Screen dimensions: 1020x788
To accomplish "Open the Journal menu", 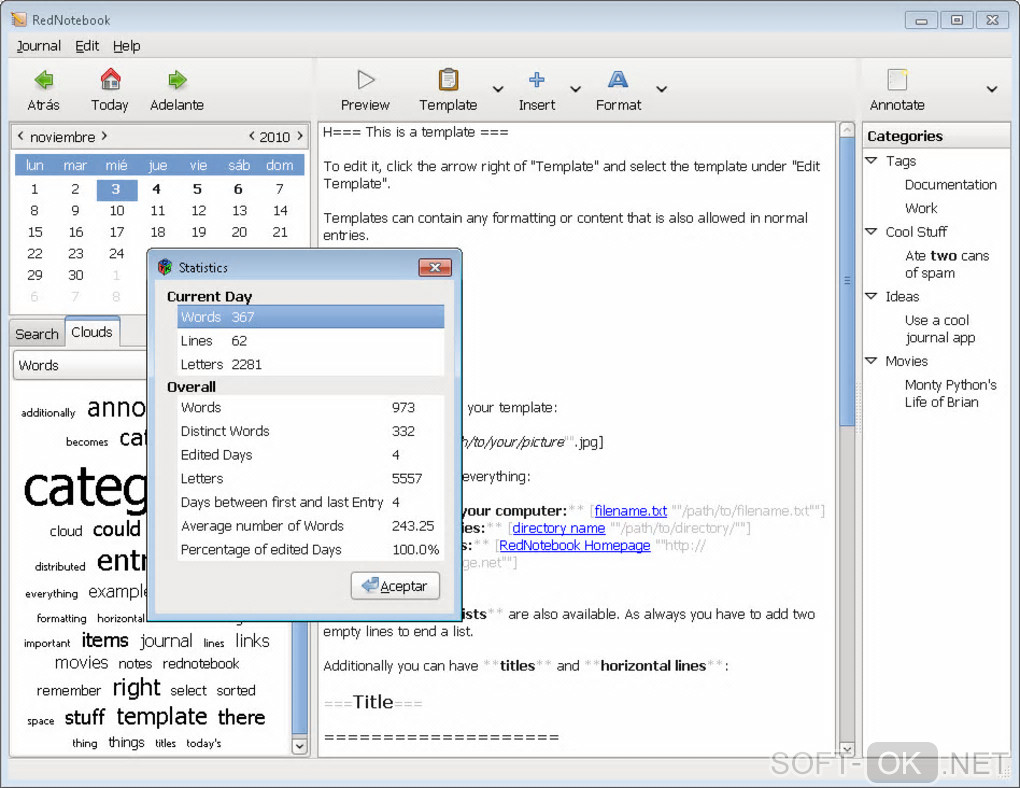I will pos(38,46).
